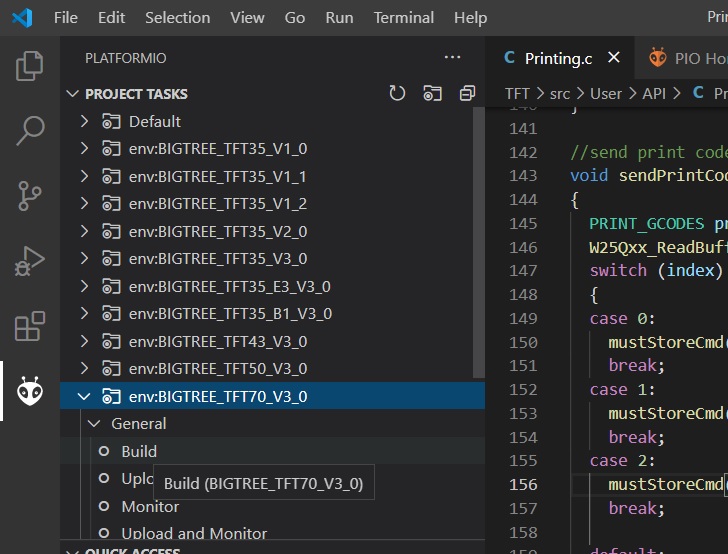Screen dimensions: 728x554
Task: Collapse the PROJECT TASKS section
Action: [72, 94]
